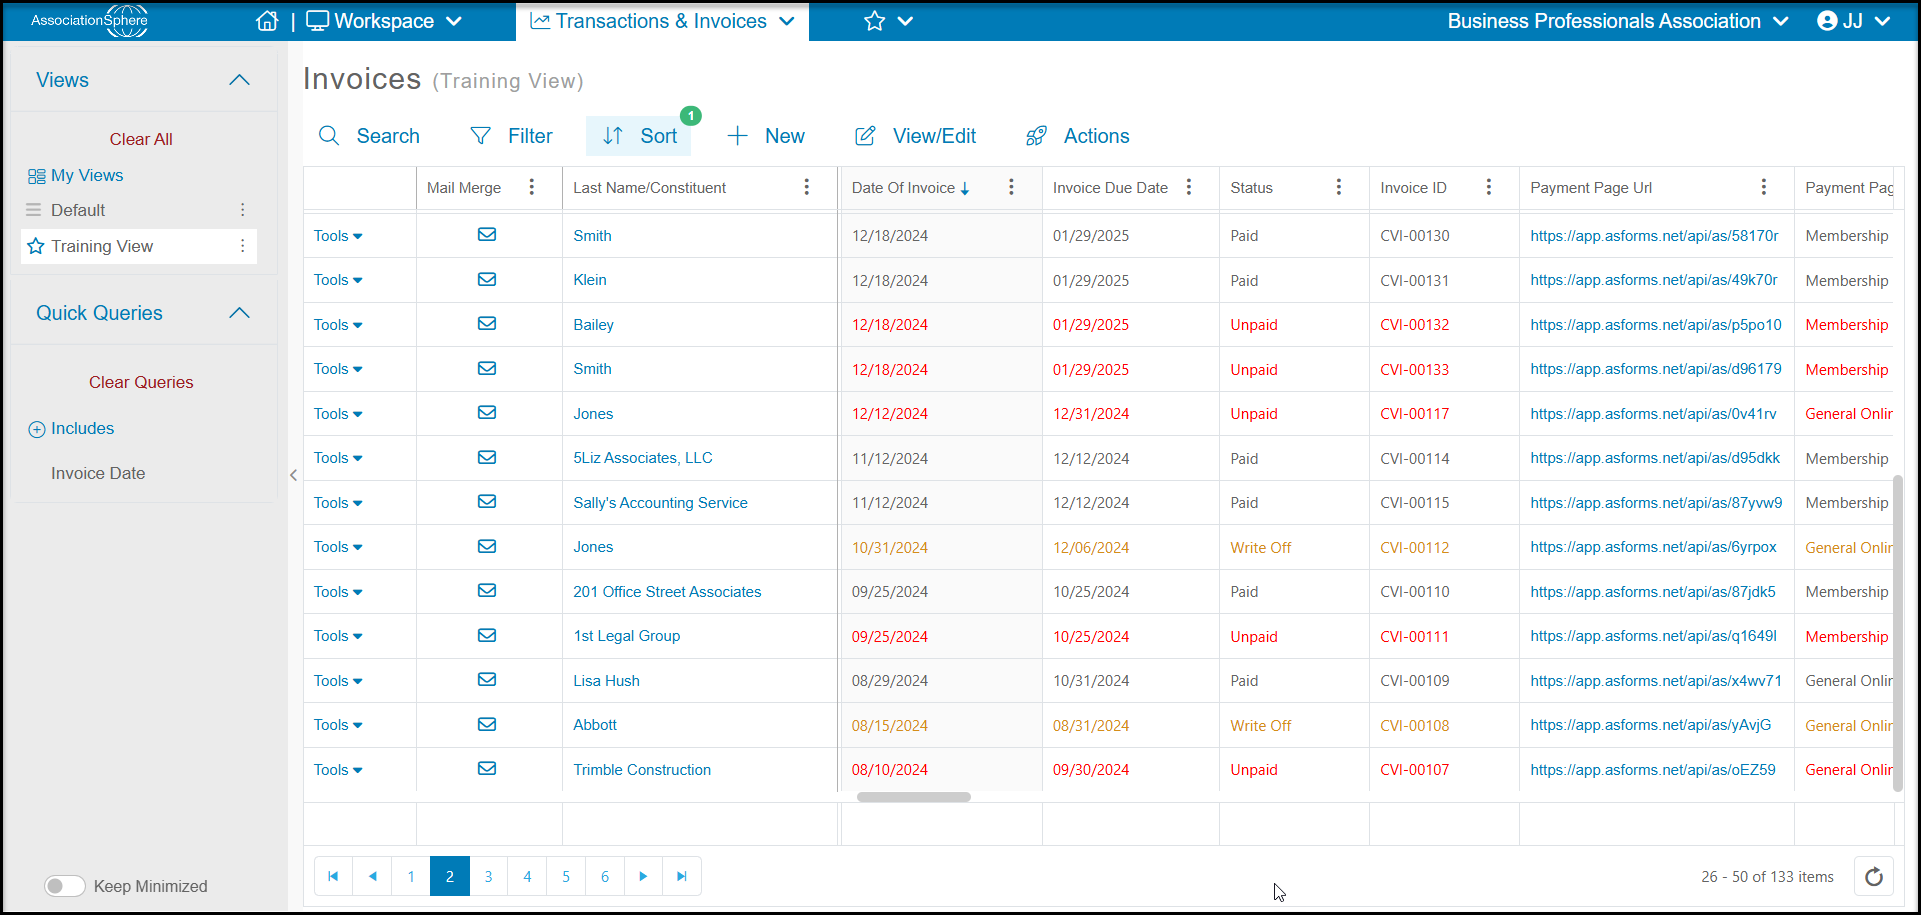Click the favorites star icon in top bar
This screenshot has width=1921, height=915.
click(x=874, y=21)
